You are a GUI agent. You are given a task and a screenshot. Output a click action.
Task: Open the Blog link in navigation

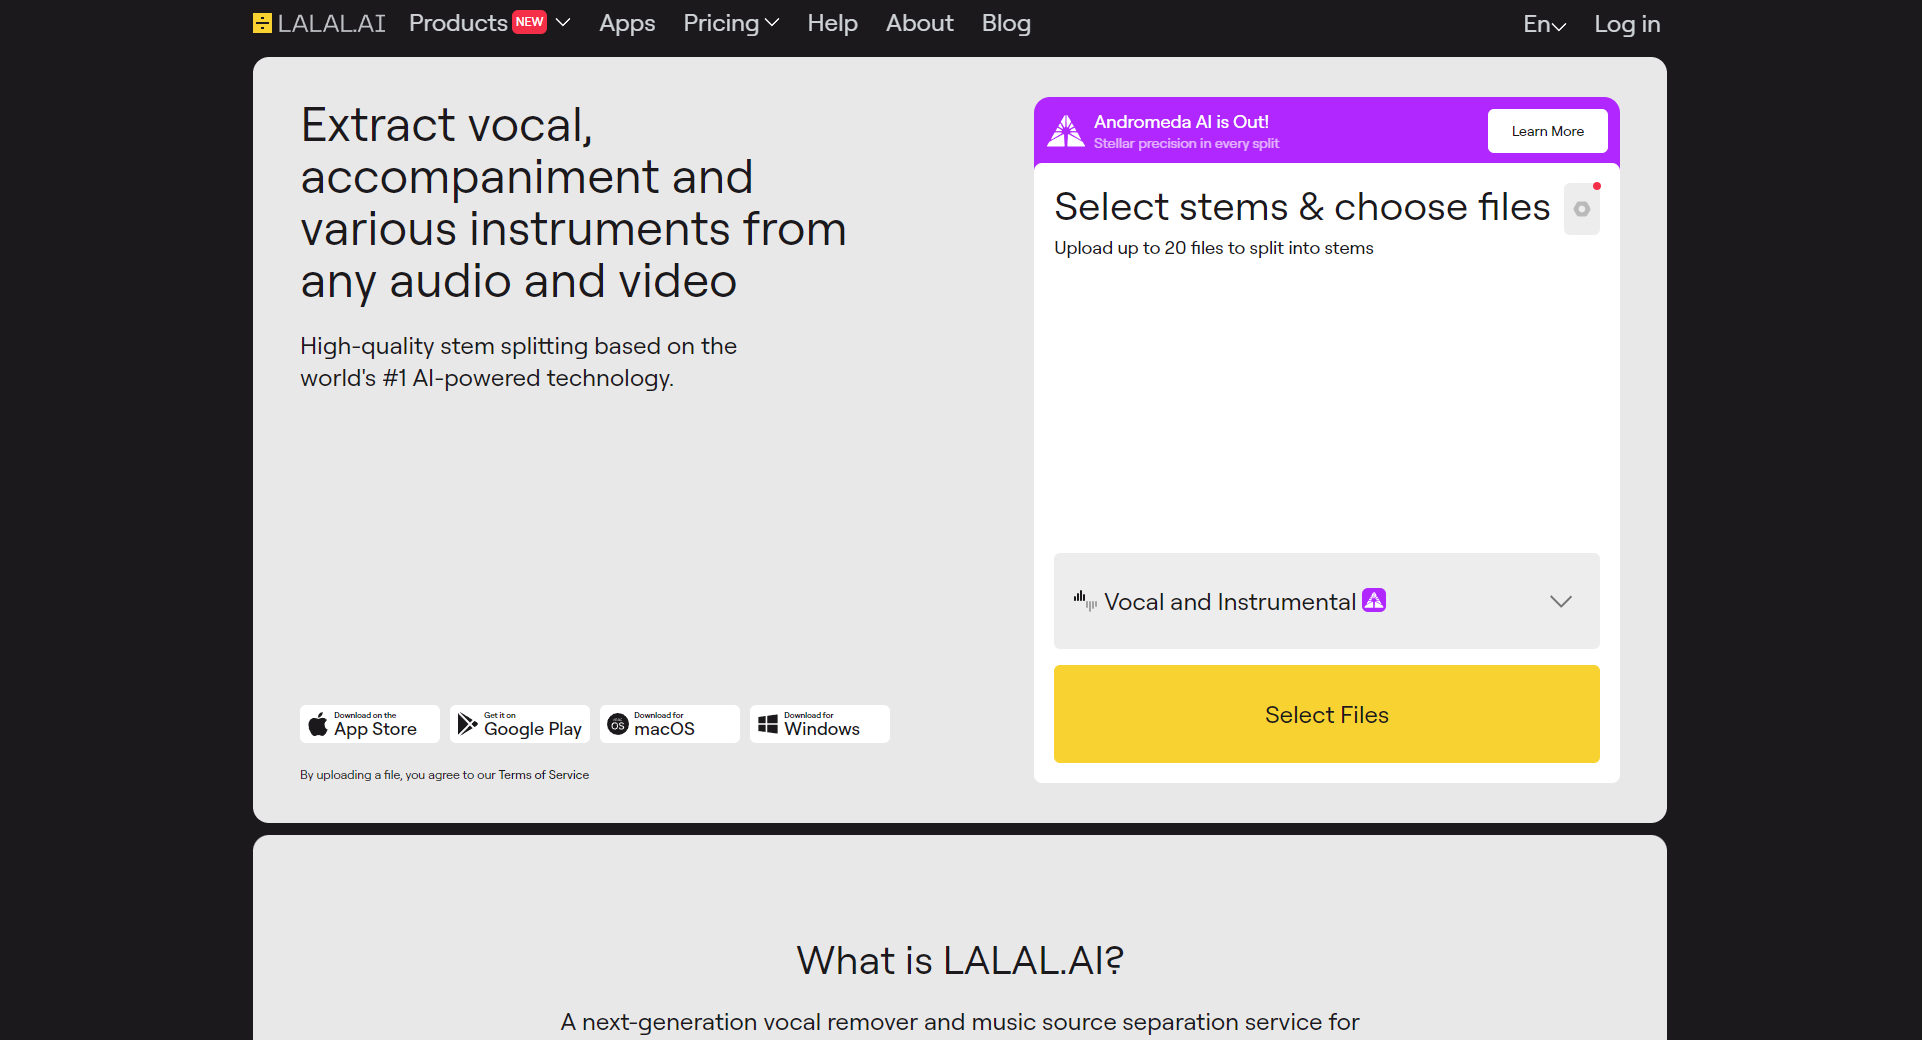click(x=1006, y=23)
